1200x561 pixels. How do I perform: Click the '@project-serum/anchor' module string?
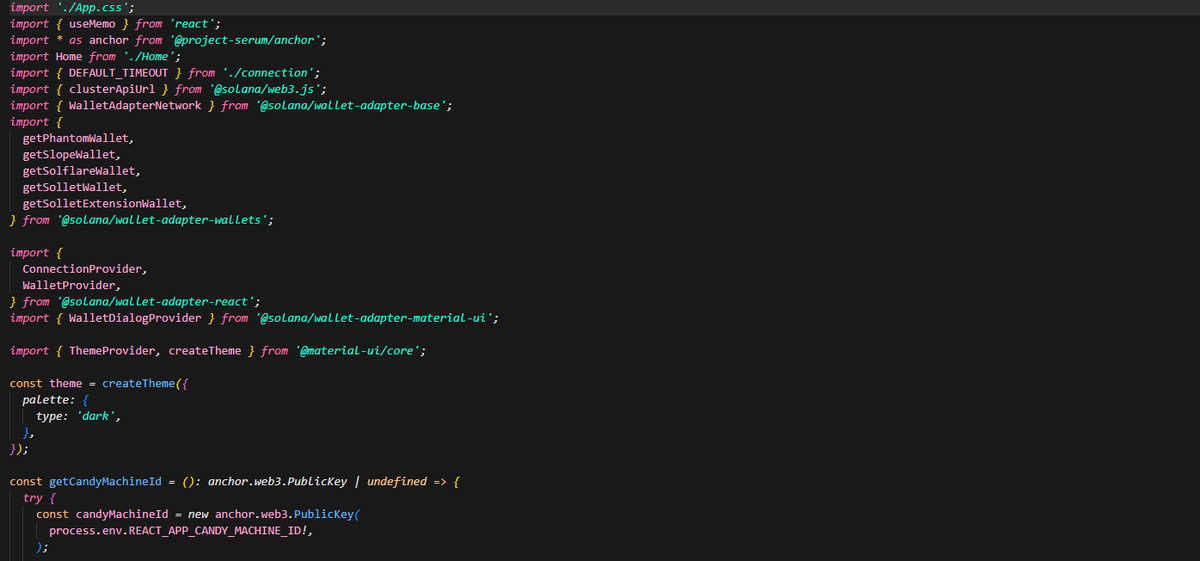[244, 40]
